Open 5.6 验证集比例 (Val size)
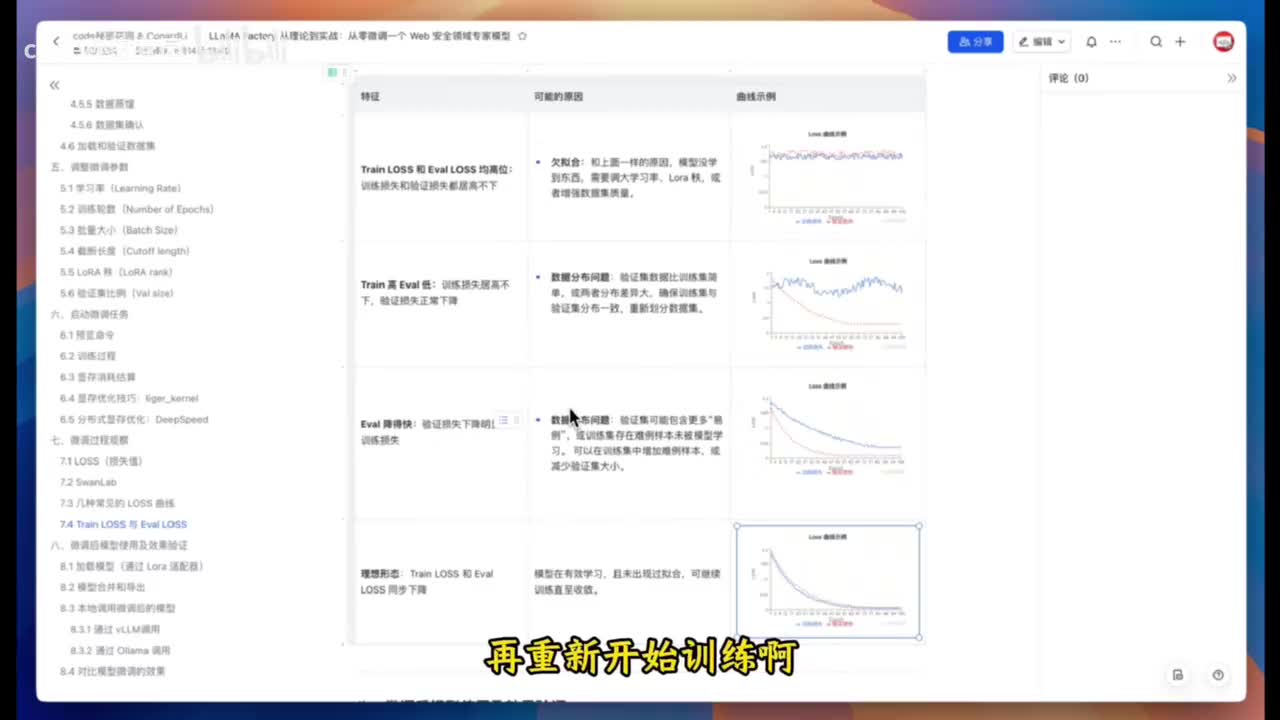Viewport: 1280px width, 720px height. (116, 293)
